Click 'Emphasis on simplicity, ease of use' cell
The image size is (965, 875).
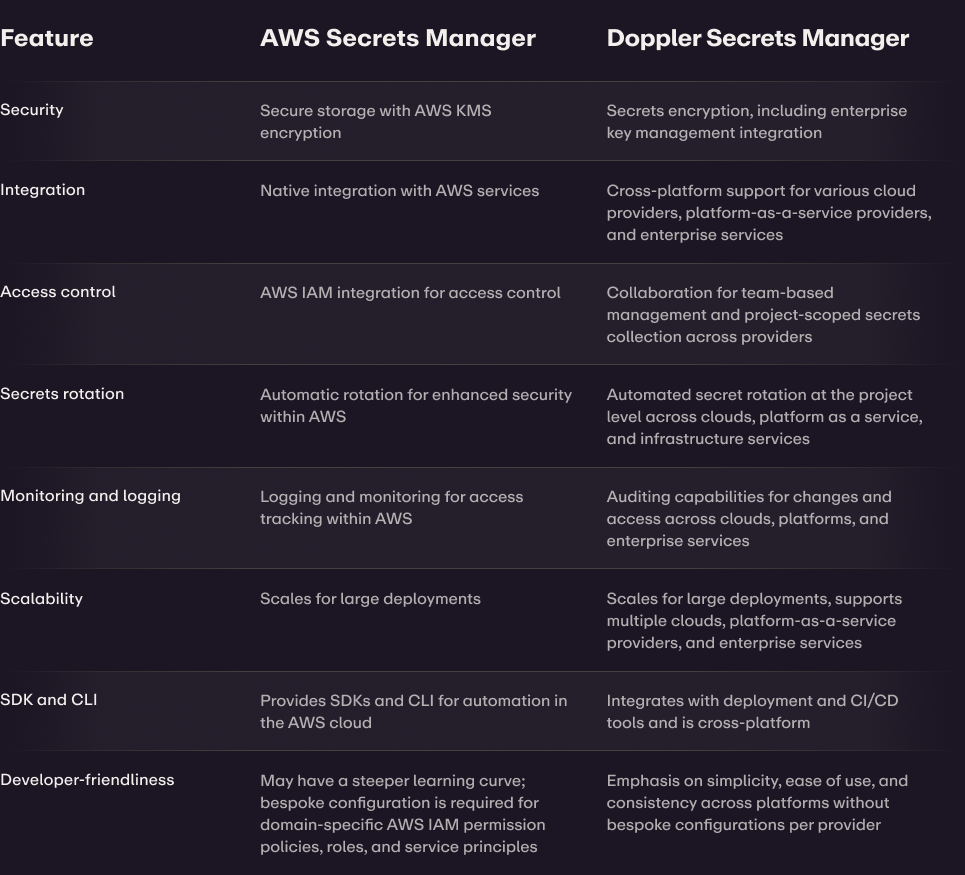(757, 802)
